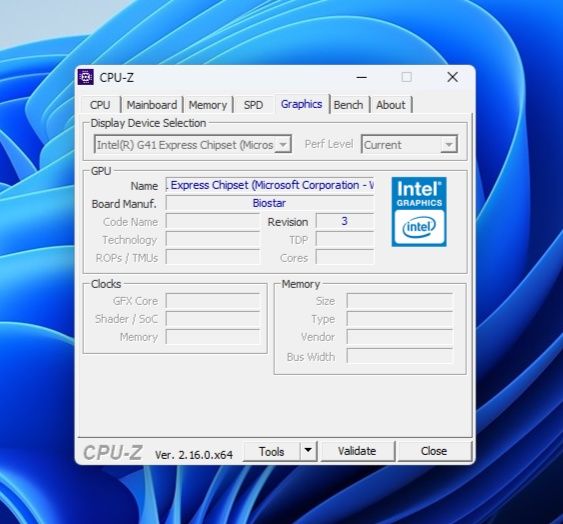
Task: Click the Tools button
Action: (271, 451)
